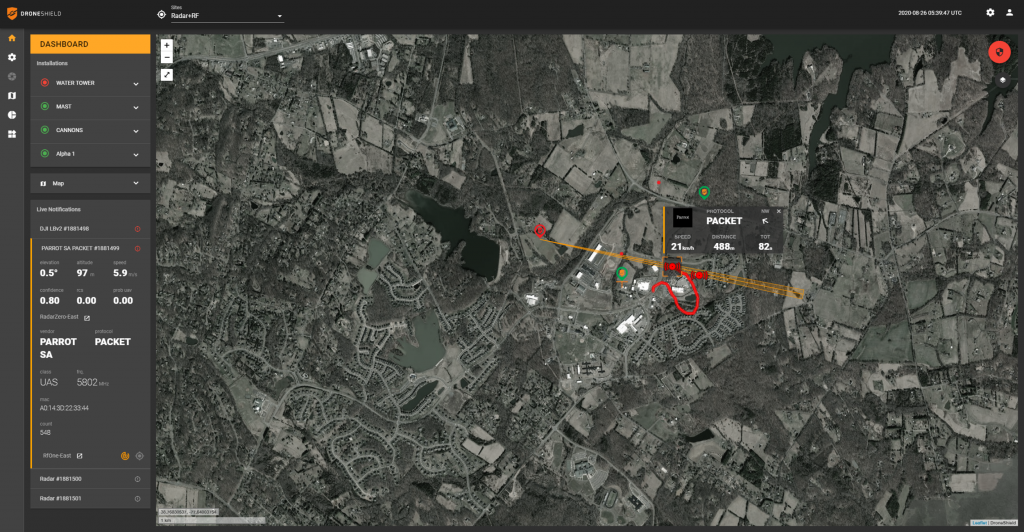Close the PACKET drone info popup

coord(778,211)
